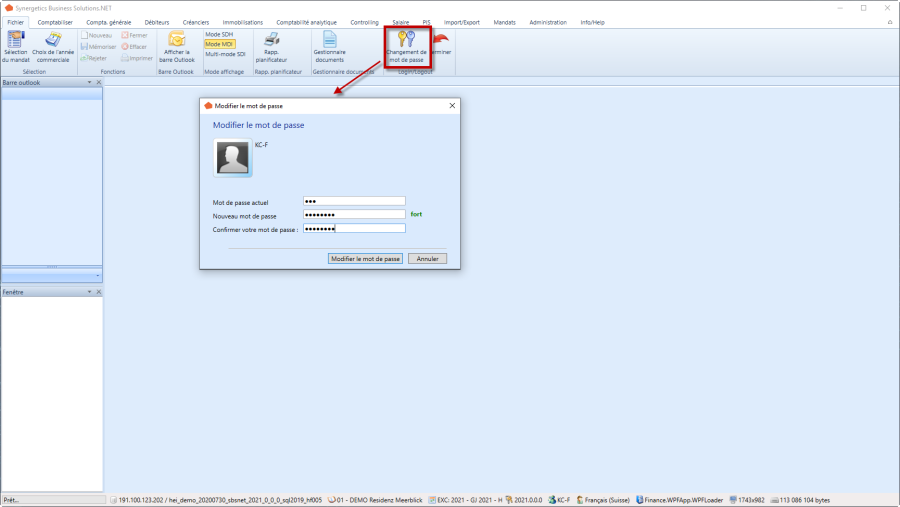
Task: Click Imprimer in the Fonctions group
Action: (x=137, y=58)
